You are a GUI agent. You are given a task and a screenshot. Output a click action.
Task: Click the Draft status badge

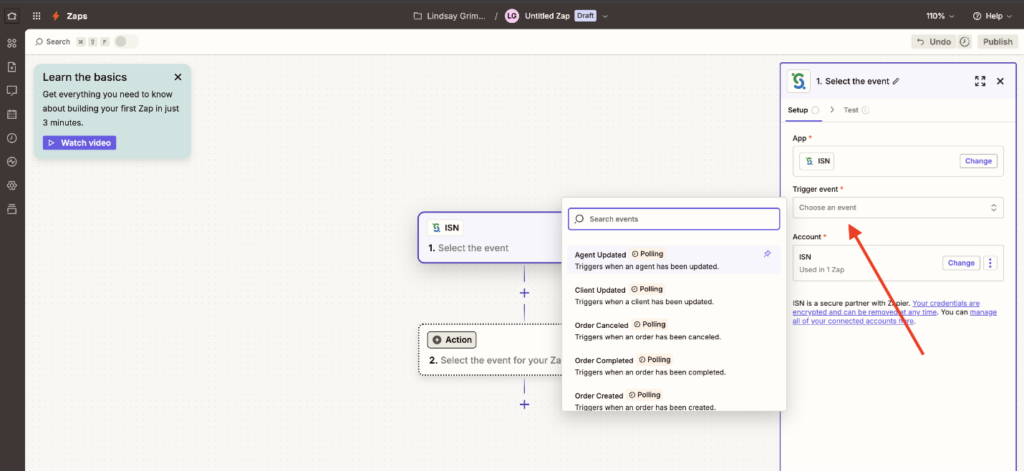click(585, 16)
